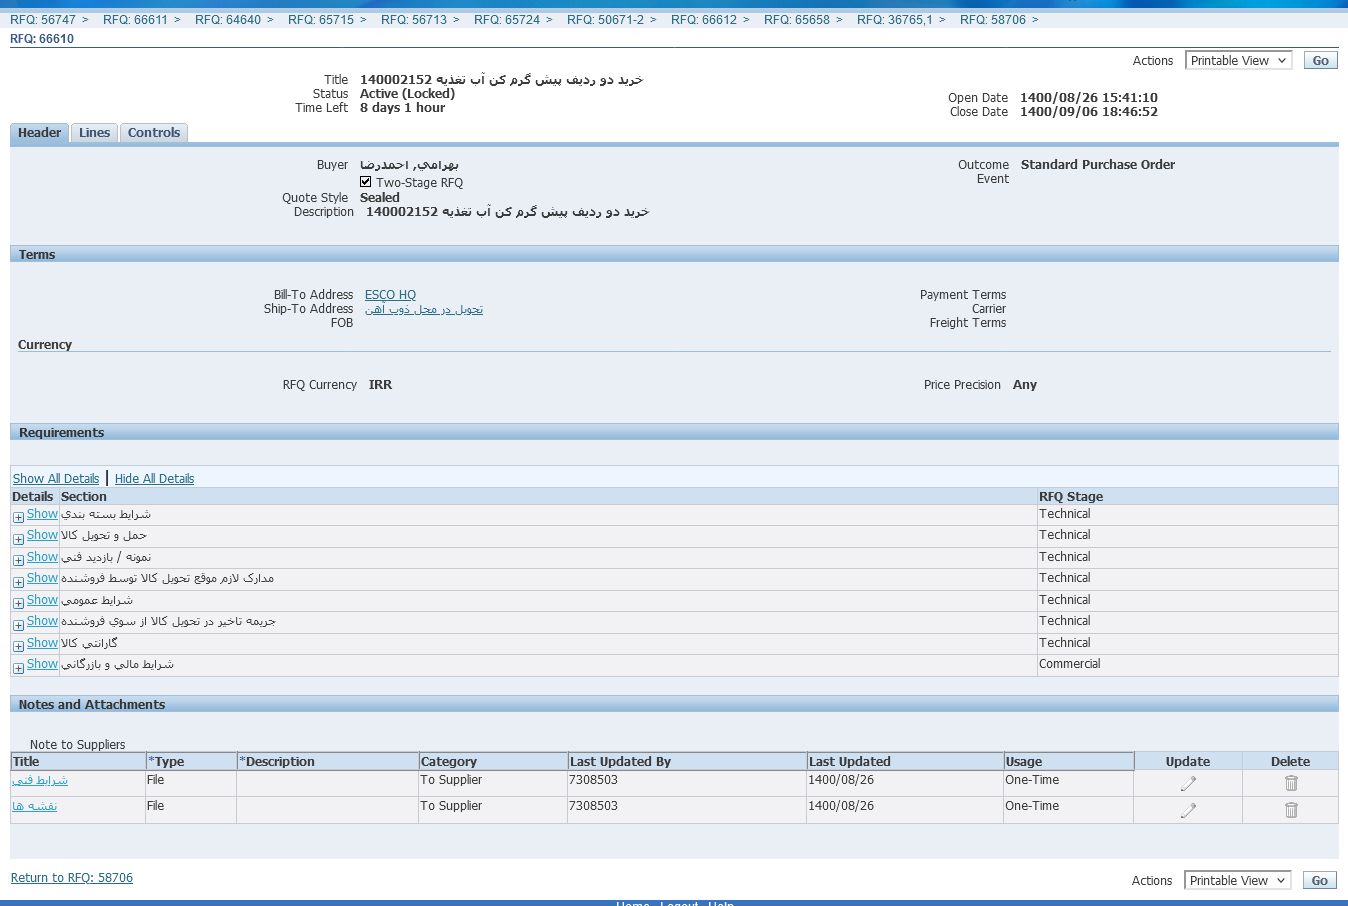Click Show link for شرایط مالی و بازرگانی
Image resolution: width=1348 pixels, height=906 pixels.
(42, 664)
